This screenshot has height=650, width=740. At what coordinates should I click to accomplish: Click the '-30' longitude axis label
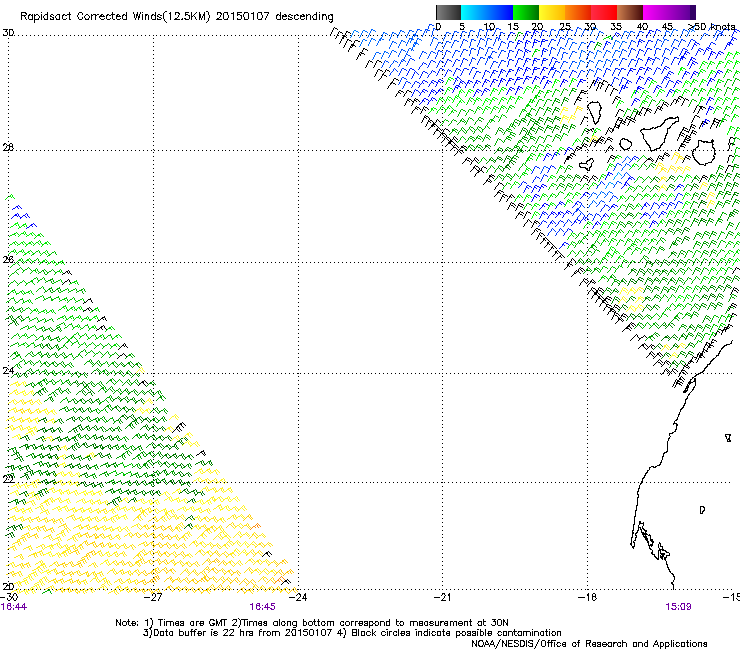pos(9,597)
